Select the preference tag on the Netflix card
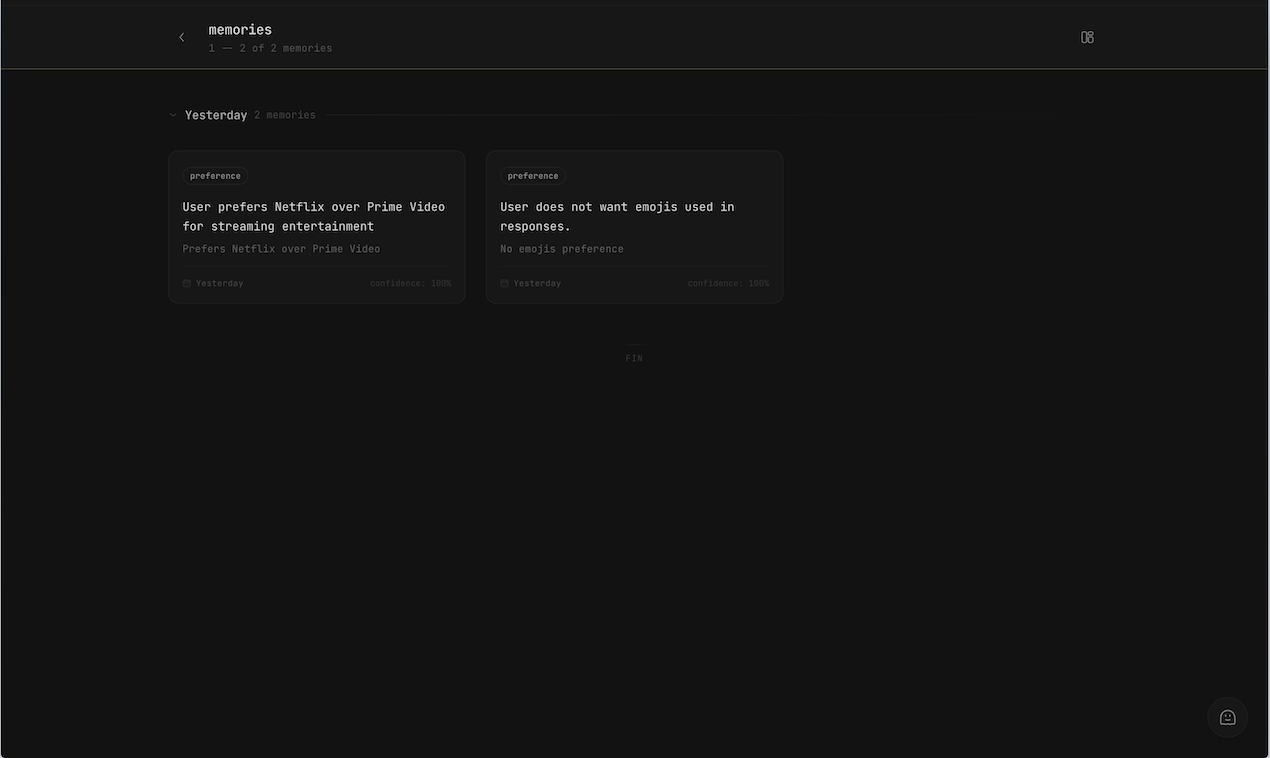 (214, 175)
